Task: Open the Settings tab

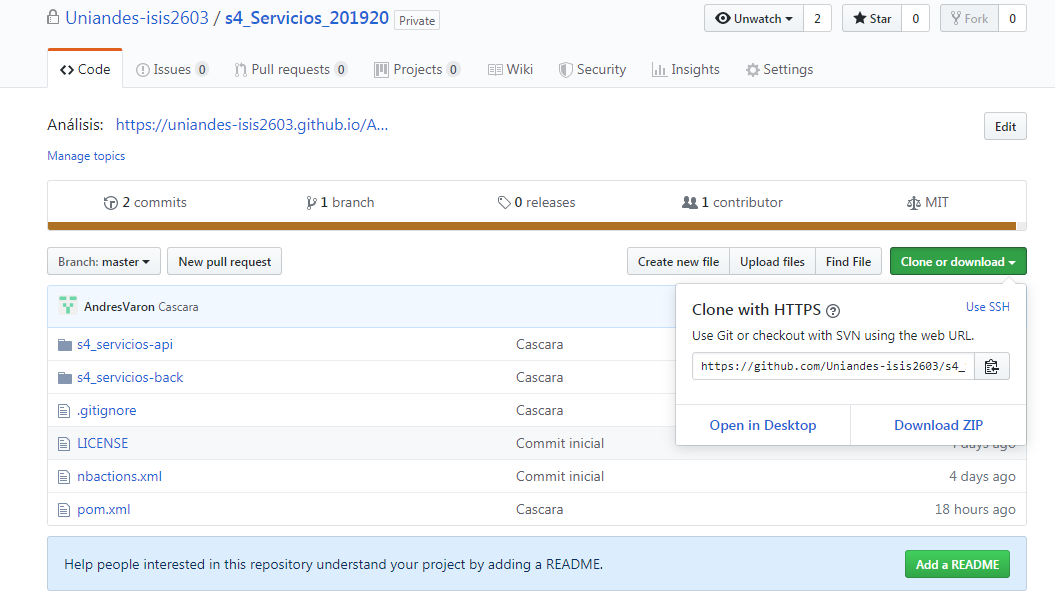Action: [779, 69]
